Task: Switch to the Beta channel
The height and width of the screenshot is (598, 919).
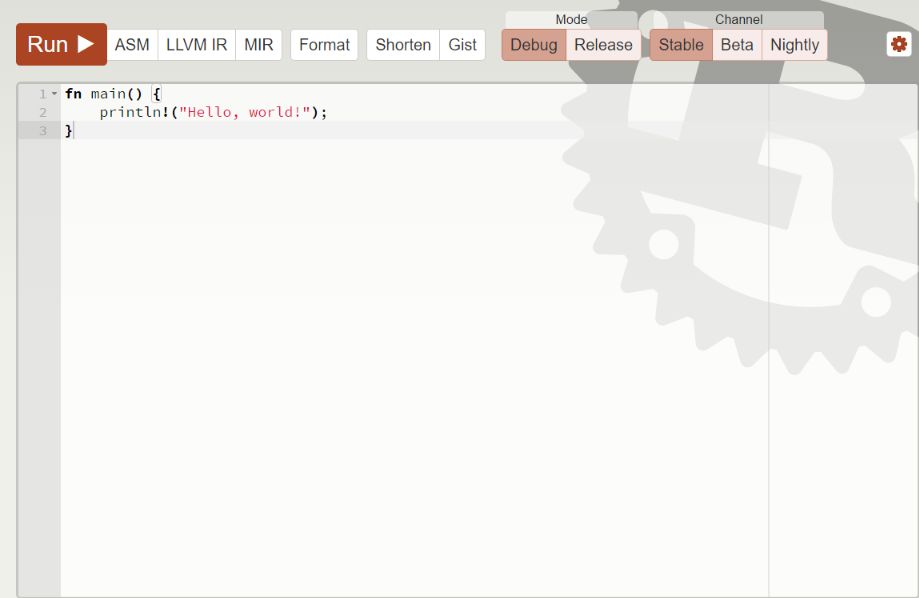Action: pos(736,45)
